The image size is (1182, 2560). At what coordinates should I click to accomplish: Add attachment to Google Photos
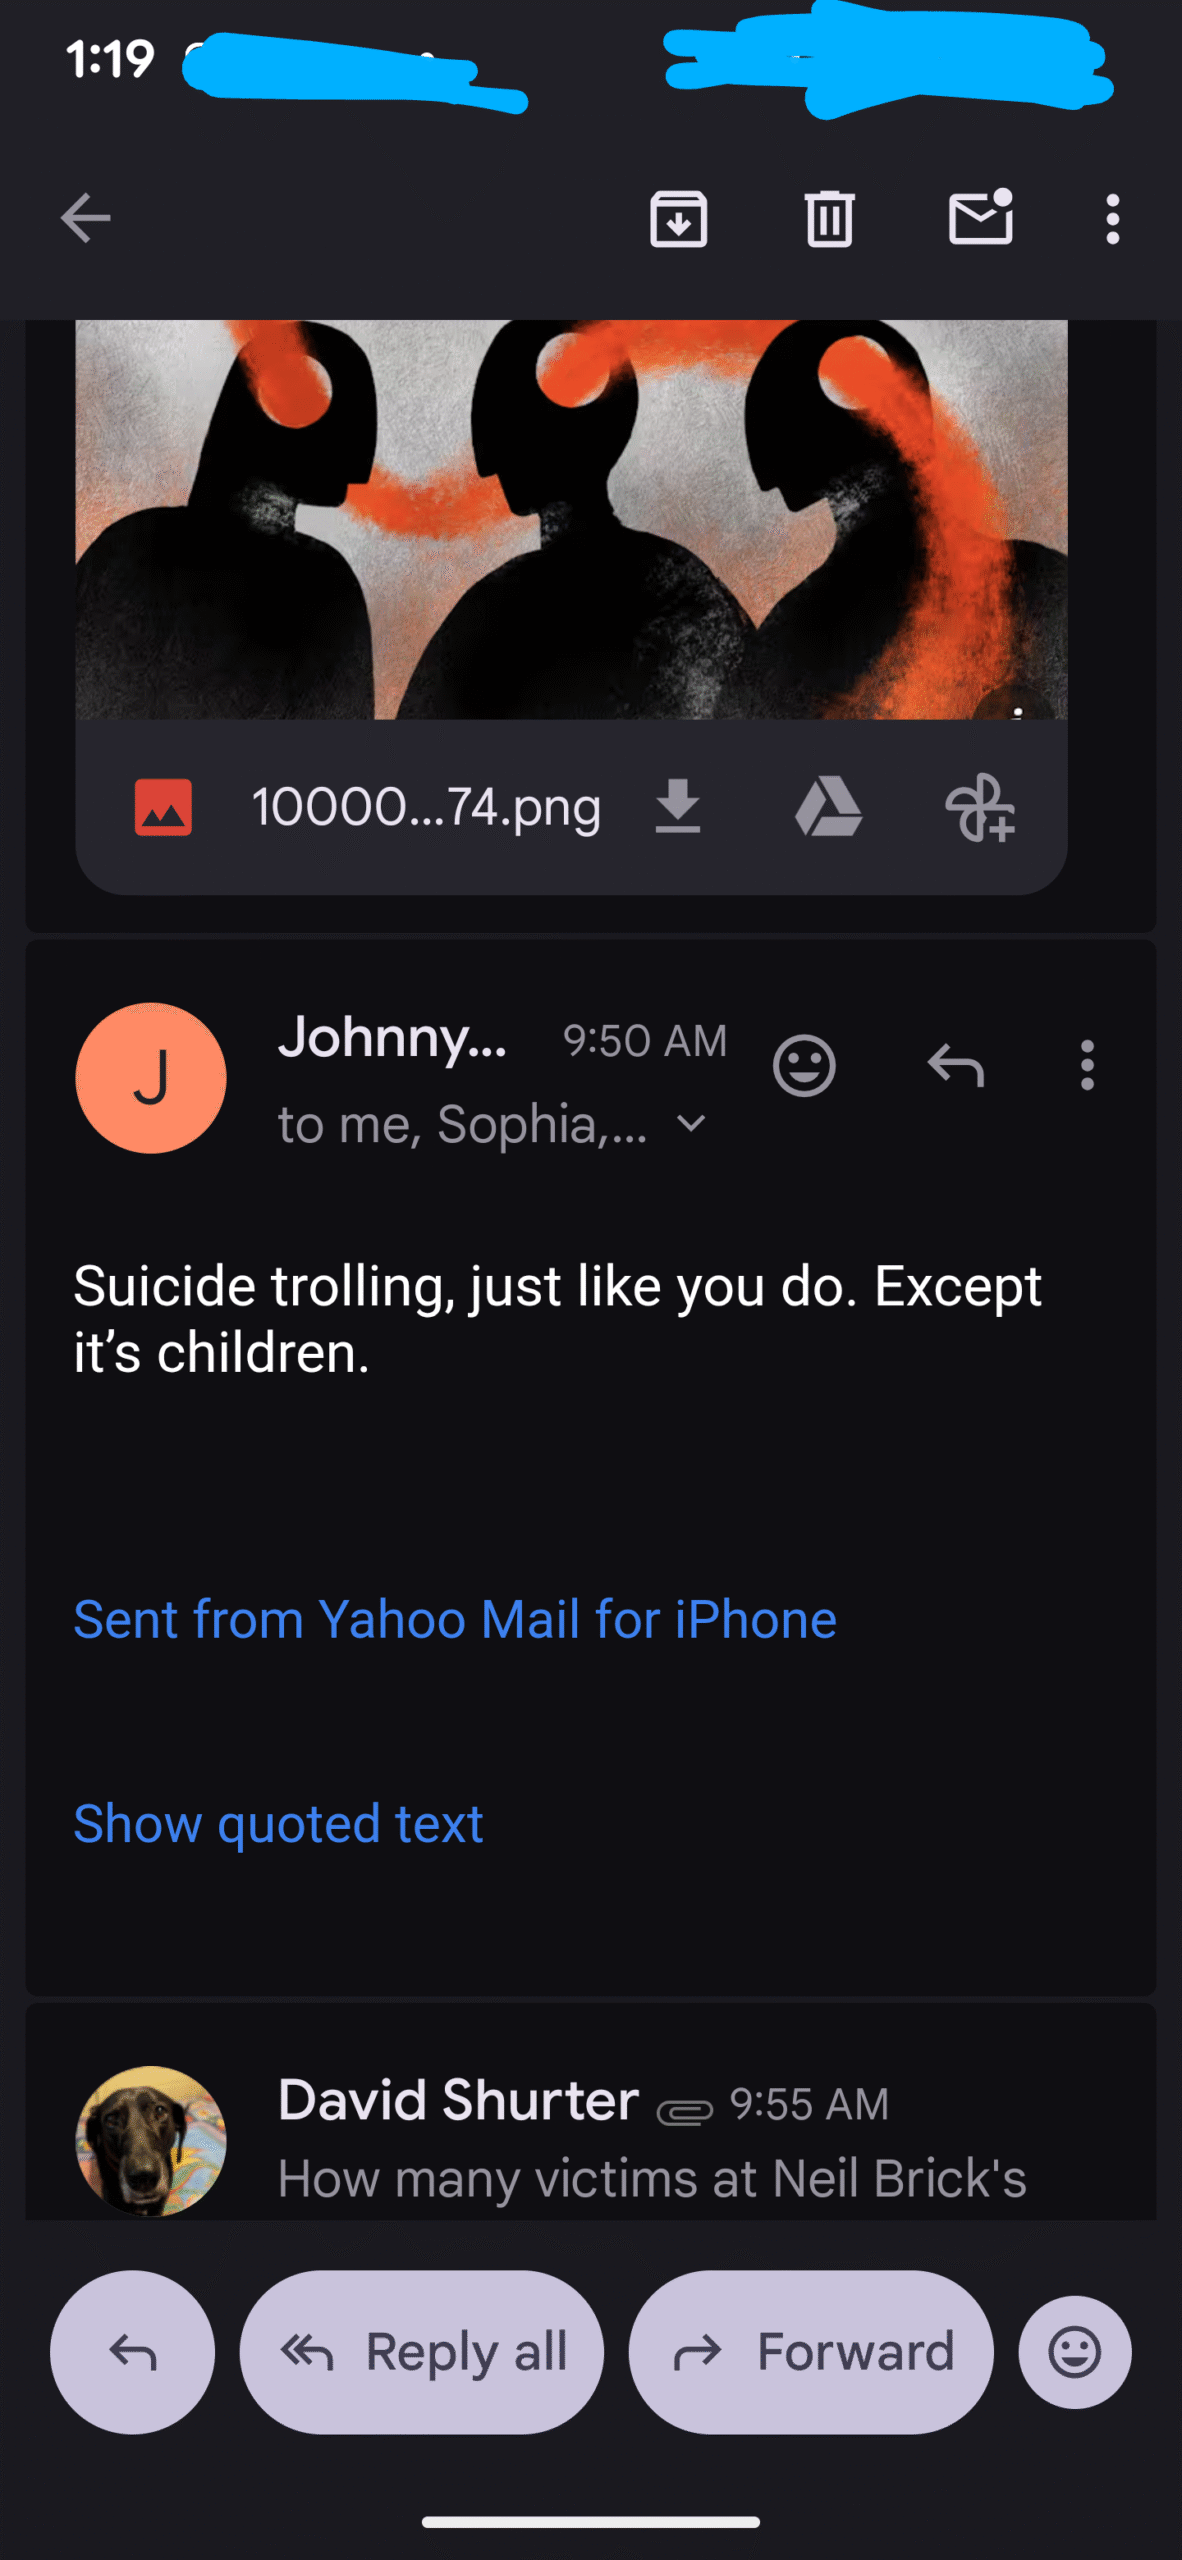(979, 807)
